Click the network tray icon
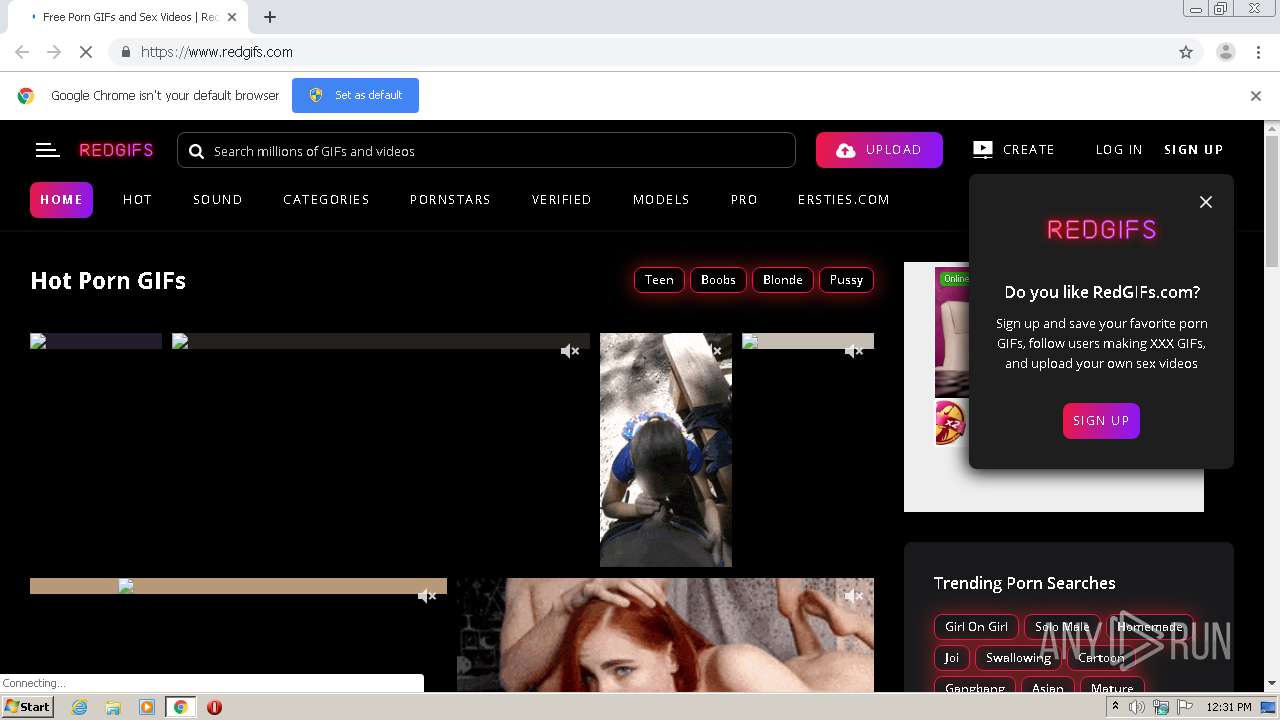 1161,707
